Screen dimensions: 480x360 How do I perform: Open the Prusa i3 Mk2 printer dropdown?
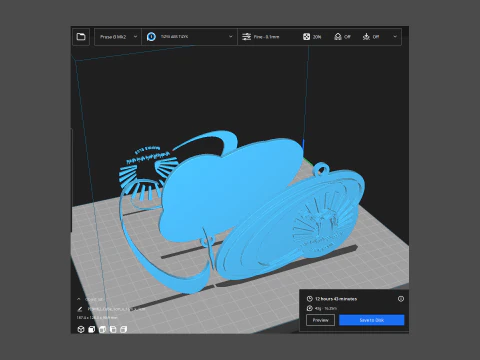click(x=118, y=37)
